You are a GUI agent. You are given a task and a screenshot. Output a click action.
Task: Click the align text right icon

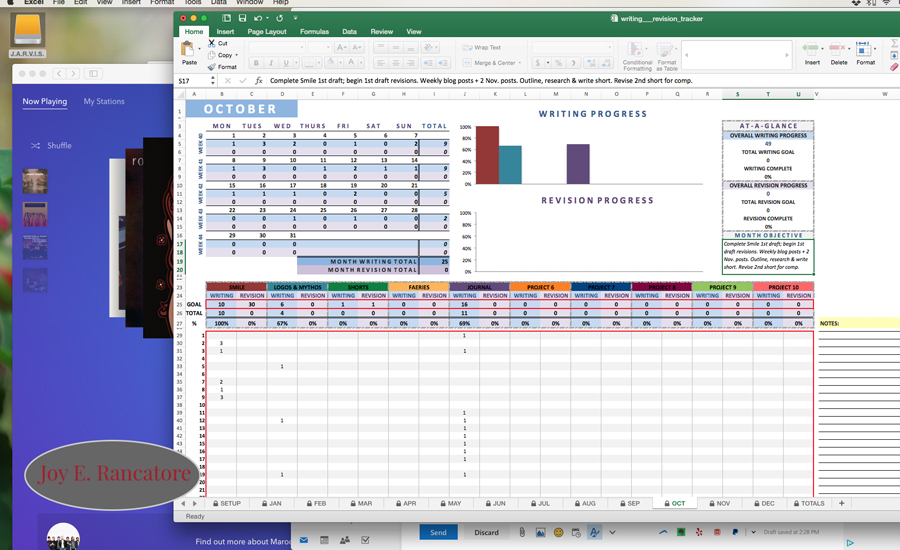(x=410, y=63)
